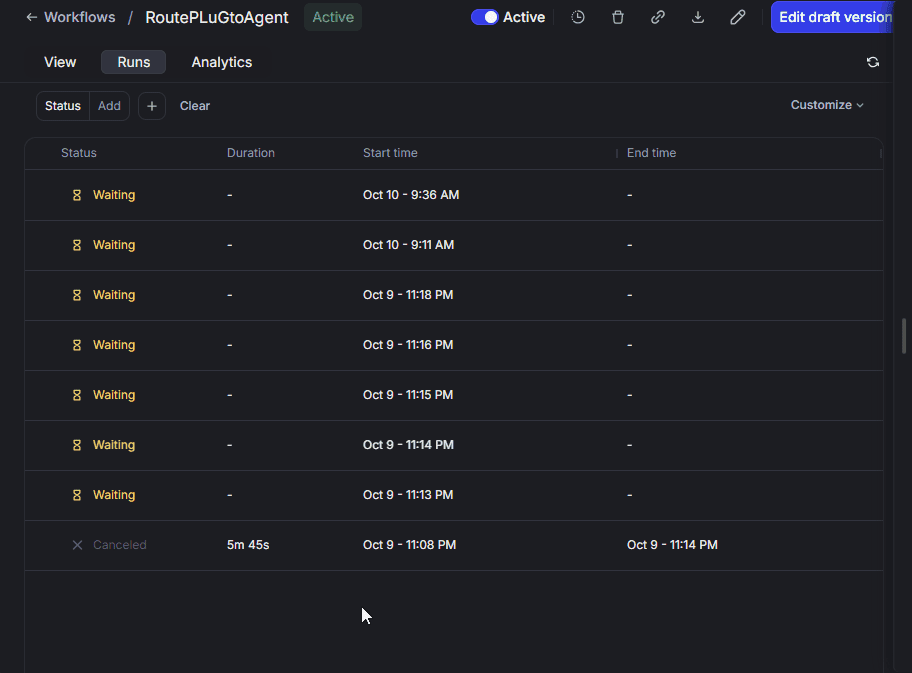
Task: Click the copy link icon
Action: (658, 17)
